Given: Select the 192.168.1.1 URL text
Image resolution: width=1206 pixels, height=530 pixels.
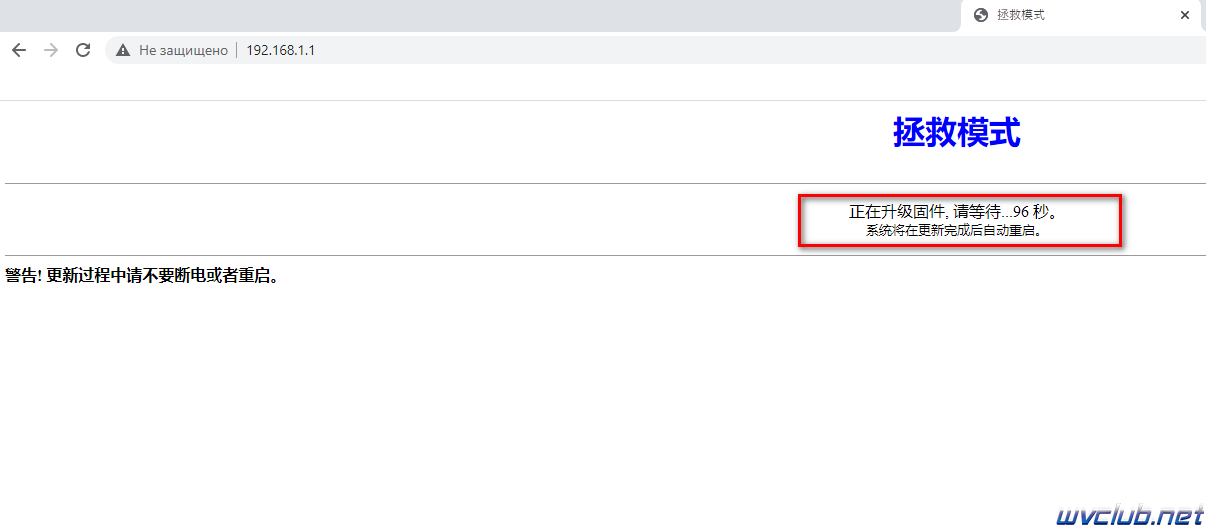Looking at the screenshot, I should click(x=281, y=50).
